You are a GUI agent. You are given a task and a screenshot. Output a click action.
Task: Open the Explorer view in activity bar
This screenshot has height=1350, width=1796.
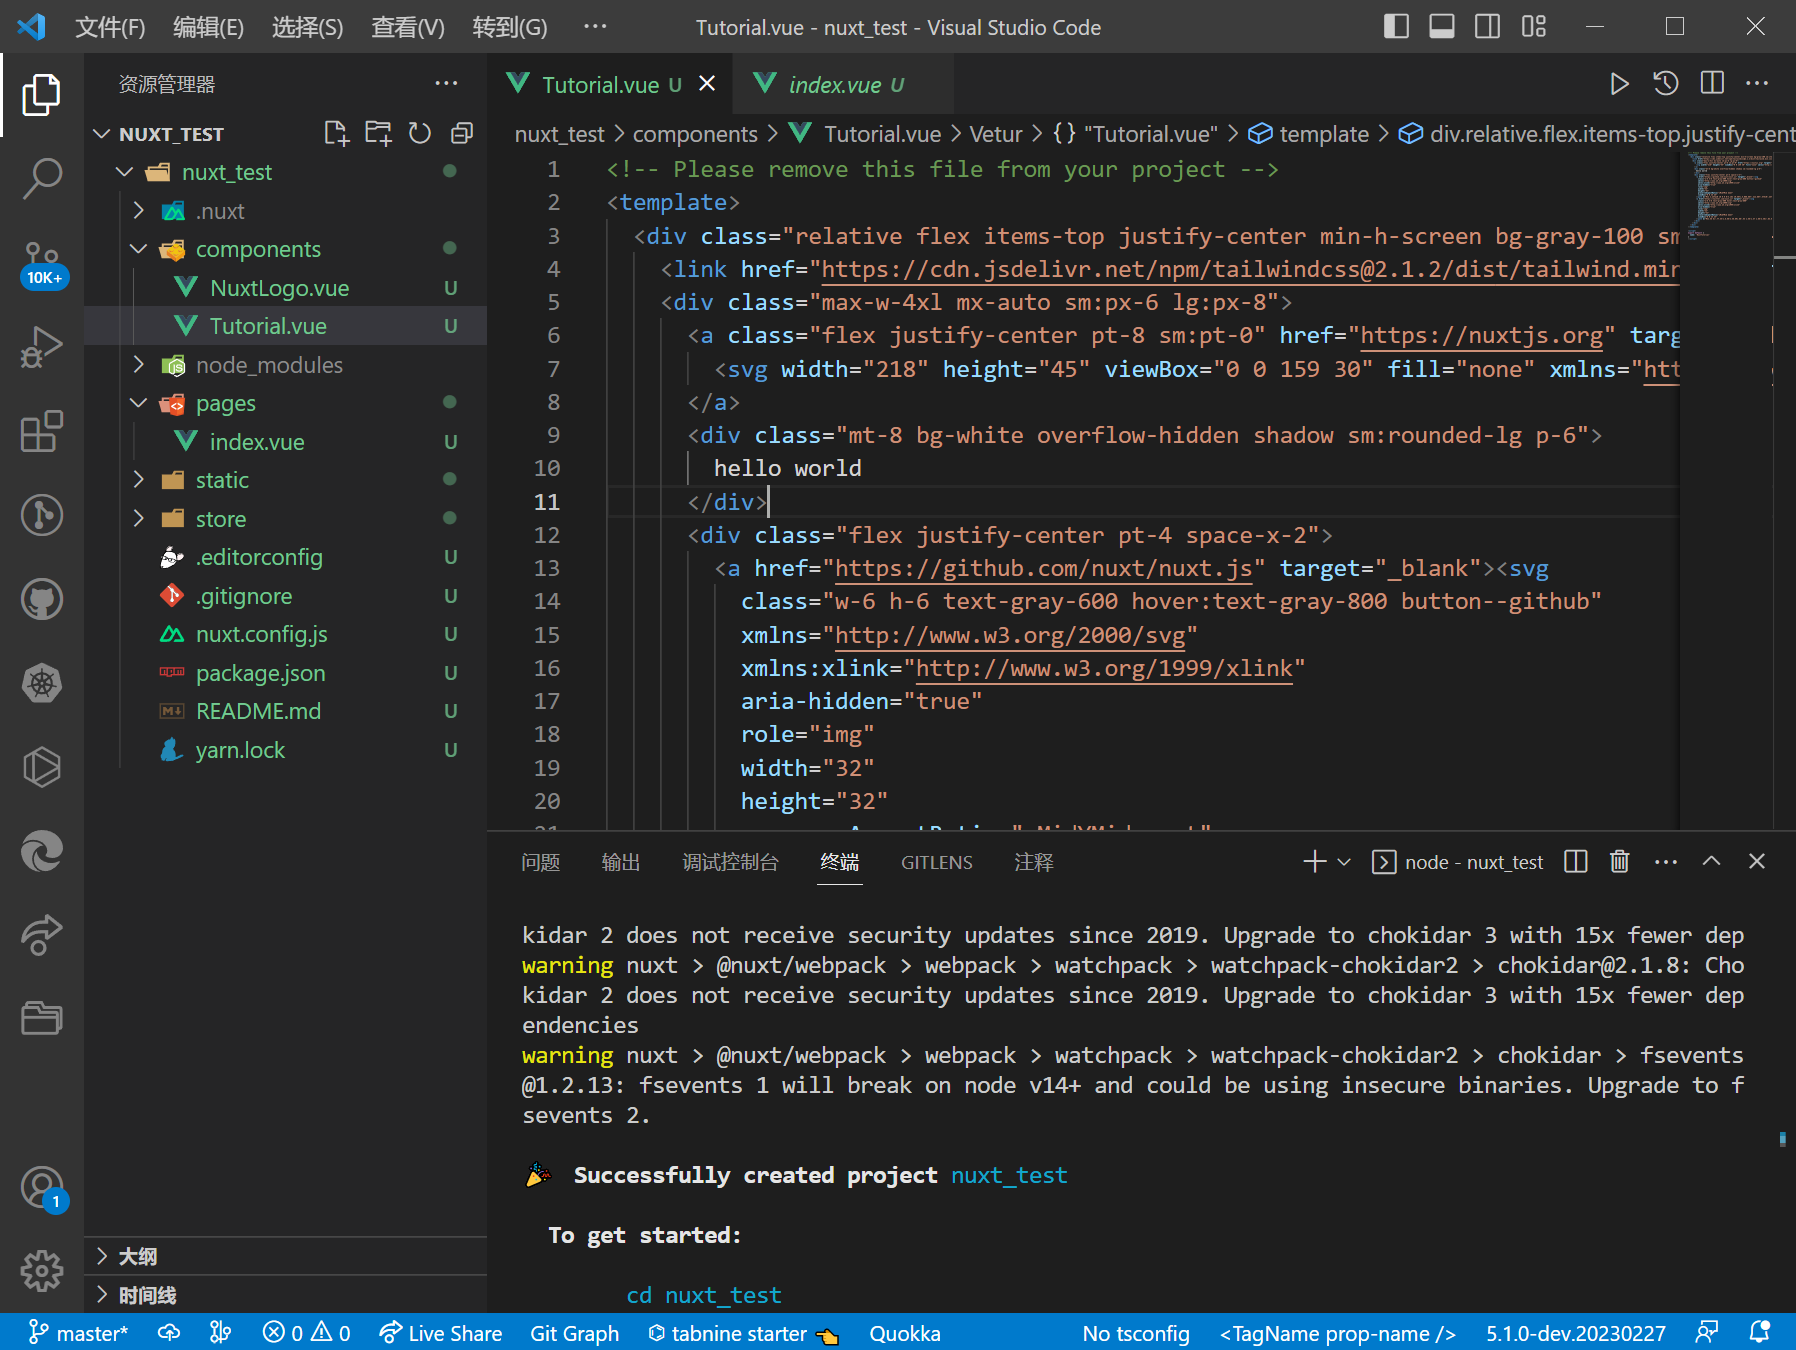(x=41, y=95)
